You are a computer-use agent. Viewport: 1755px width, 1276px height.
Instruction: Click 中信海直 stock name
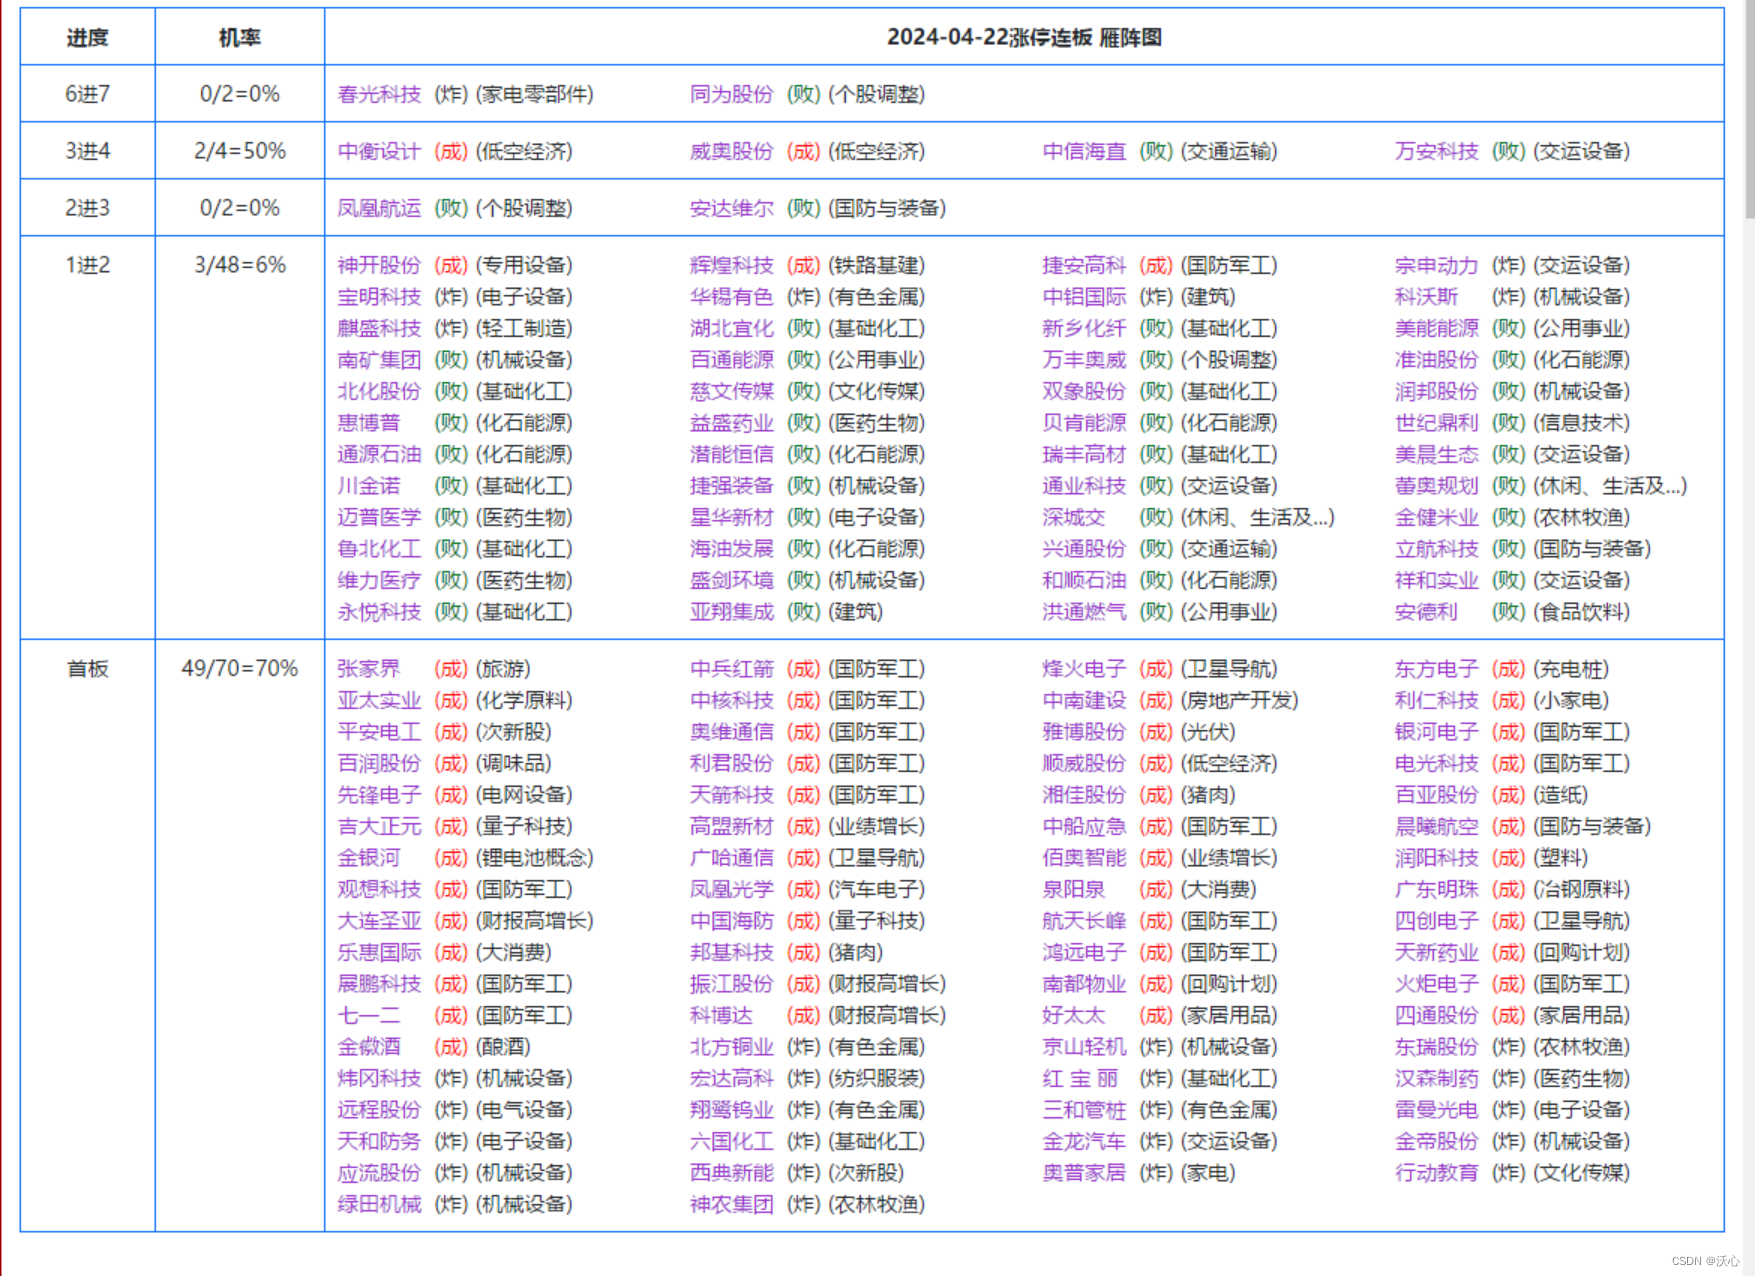[1084, 151]
